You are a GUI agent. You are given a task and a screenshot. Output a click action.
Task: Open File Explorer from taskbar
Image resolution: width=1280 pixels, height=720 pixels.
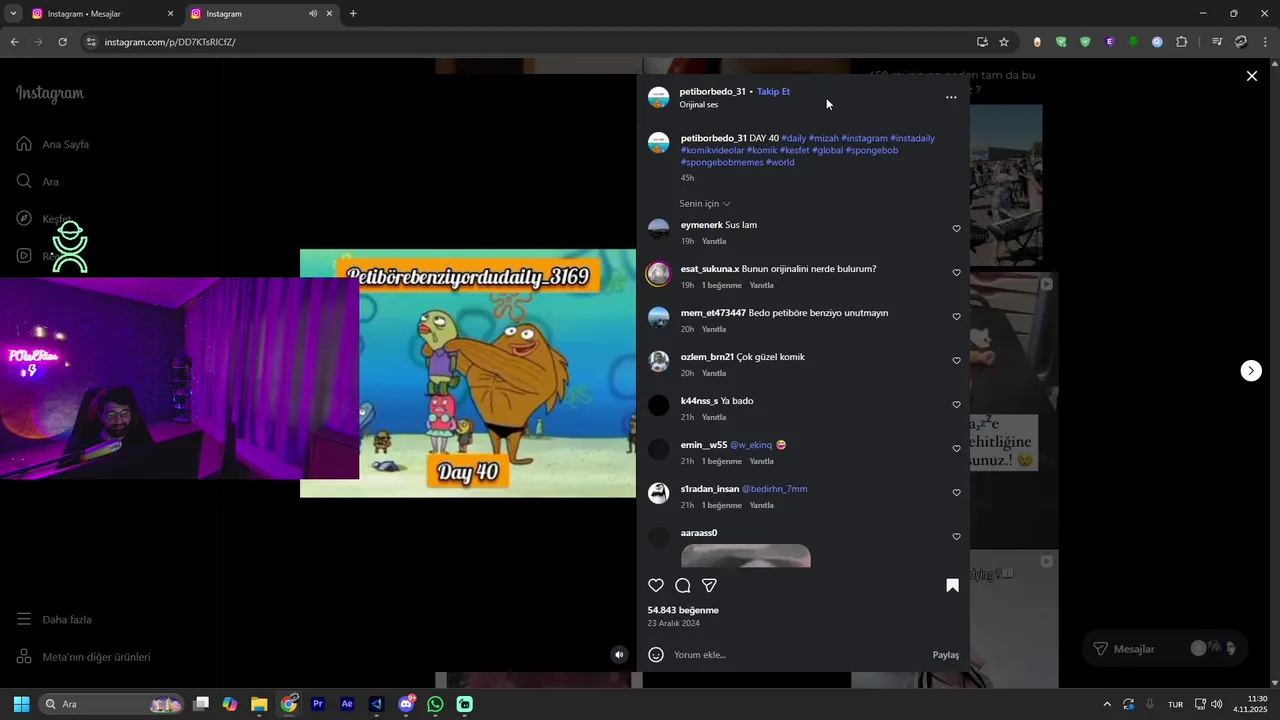pos(259,704)
